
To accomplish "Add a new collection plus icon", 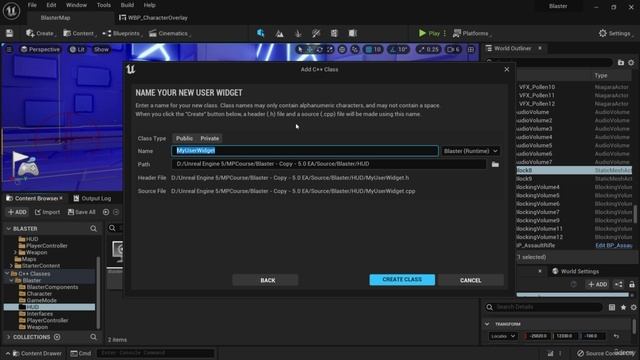I will pos(57,337).
